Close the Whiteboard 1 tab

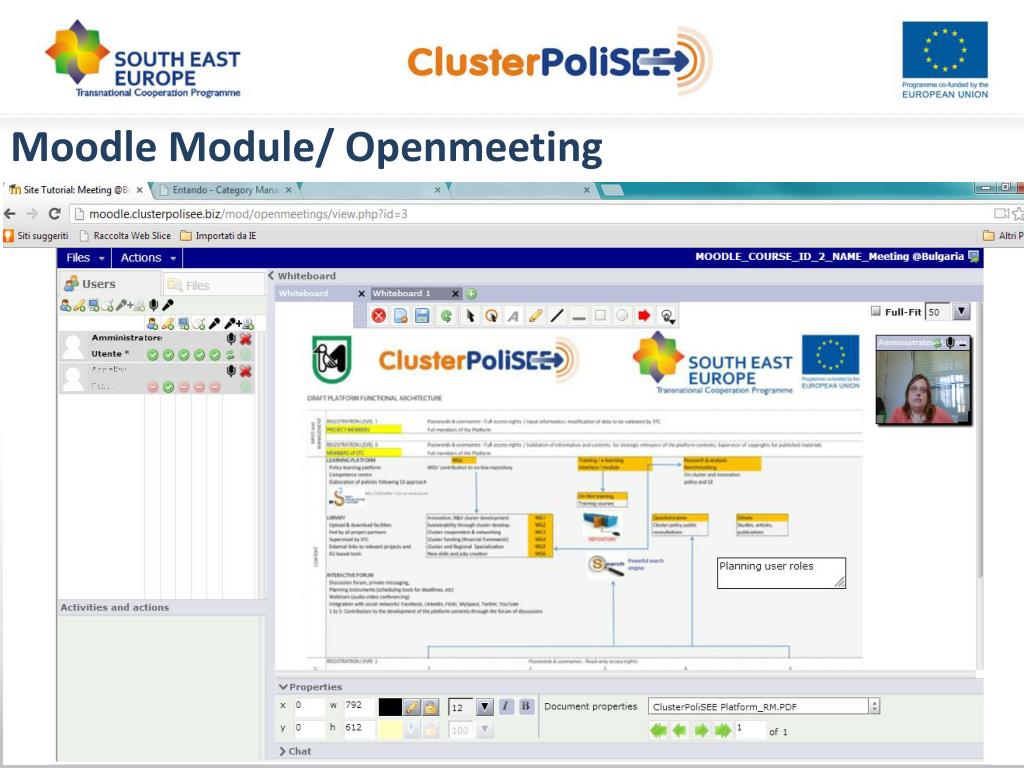(x=455, y=294)
